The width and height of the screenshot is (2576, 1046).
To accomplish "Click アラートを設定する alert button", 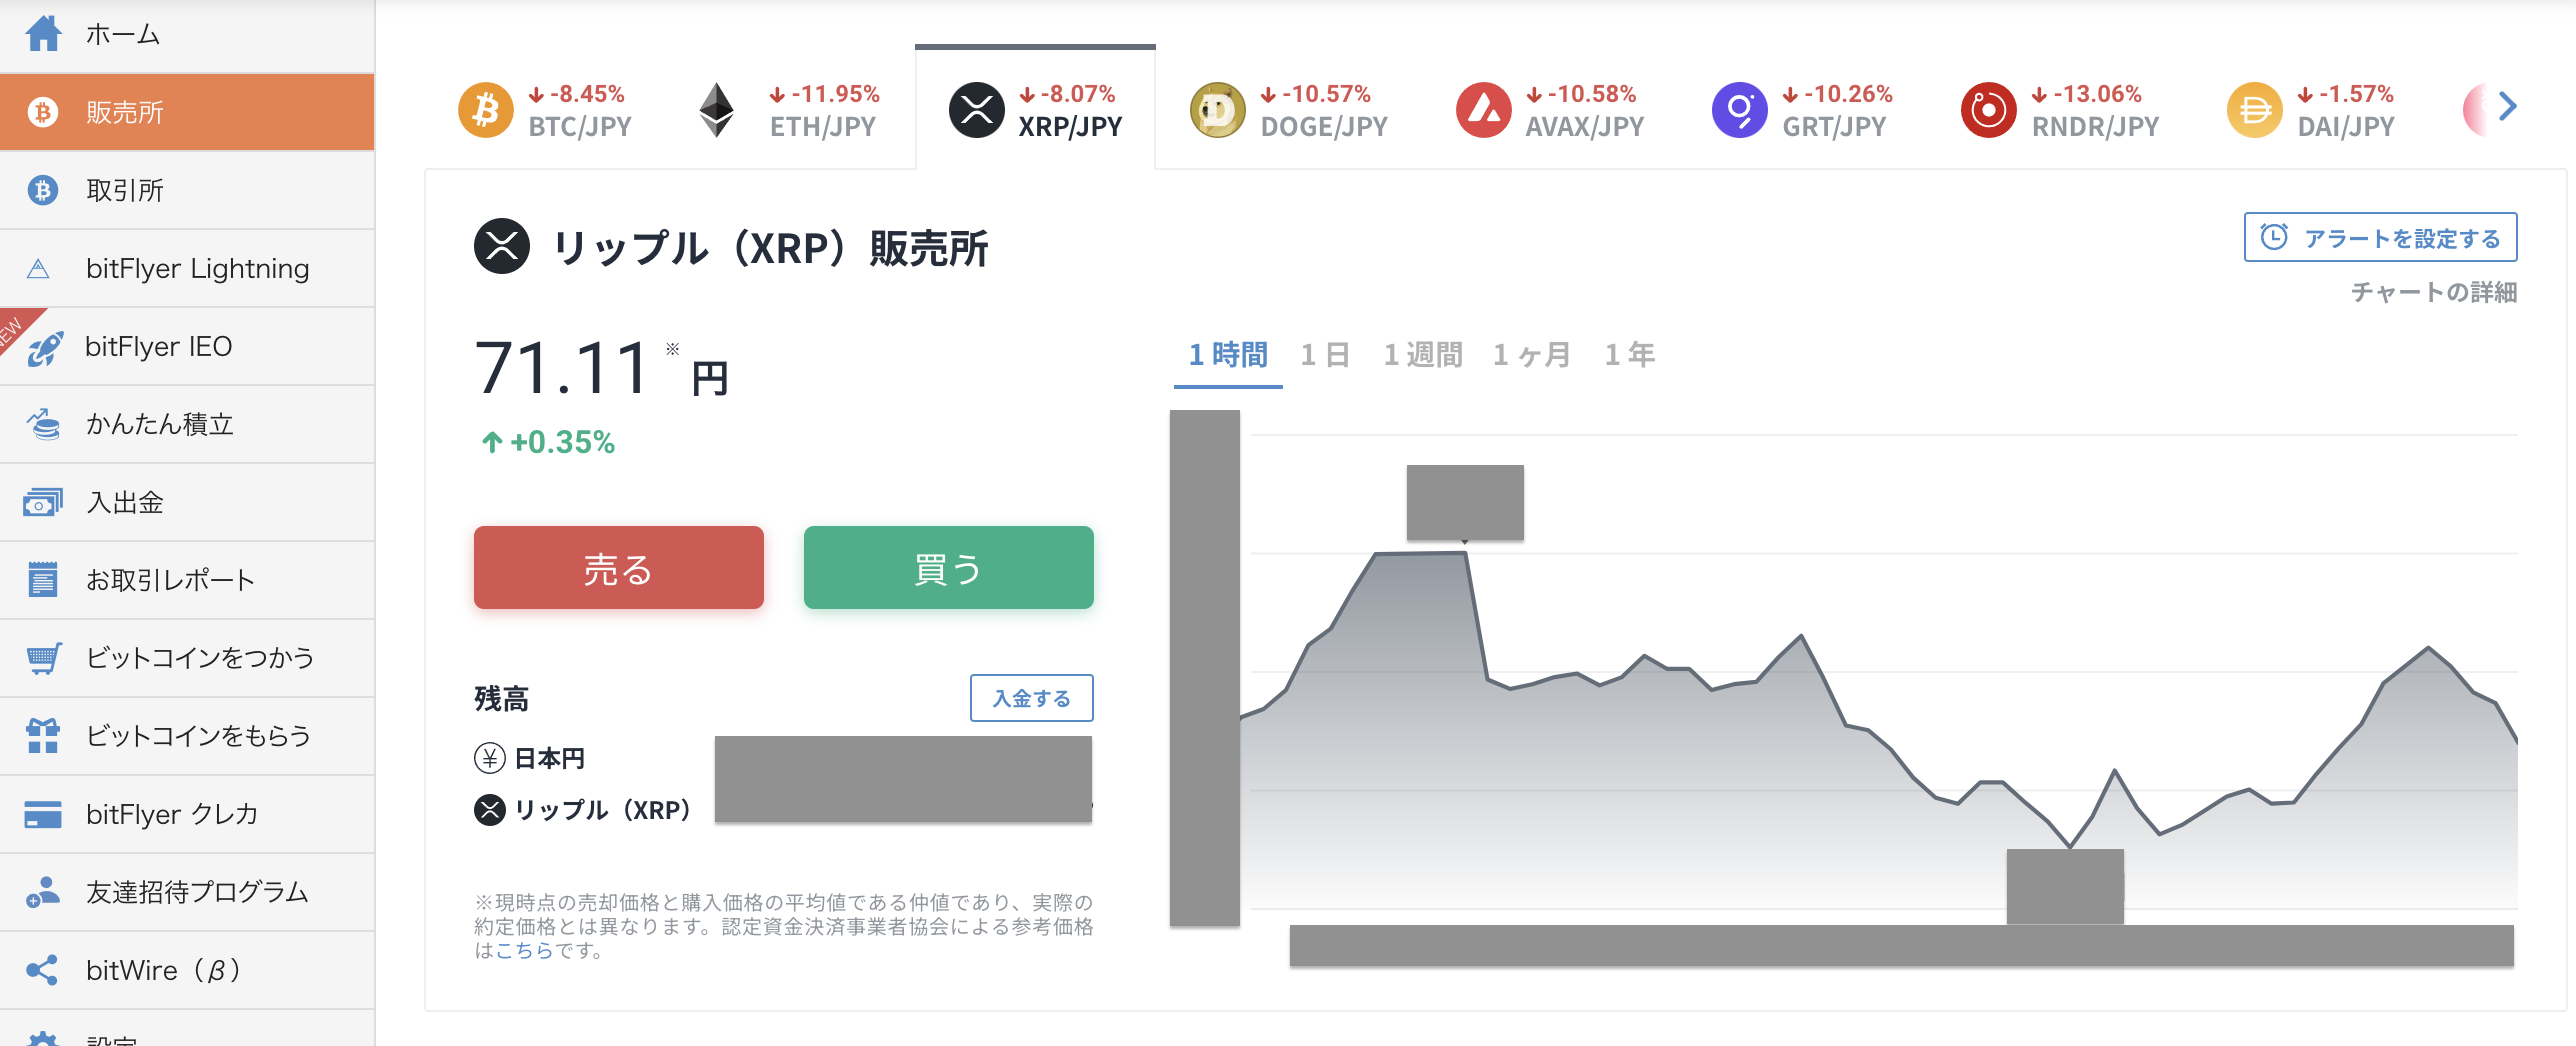I will tap(2380, 238).
